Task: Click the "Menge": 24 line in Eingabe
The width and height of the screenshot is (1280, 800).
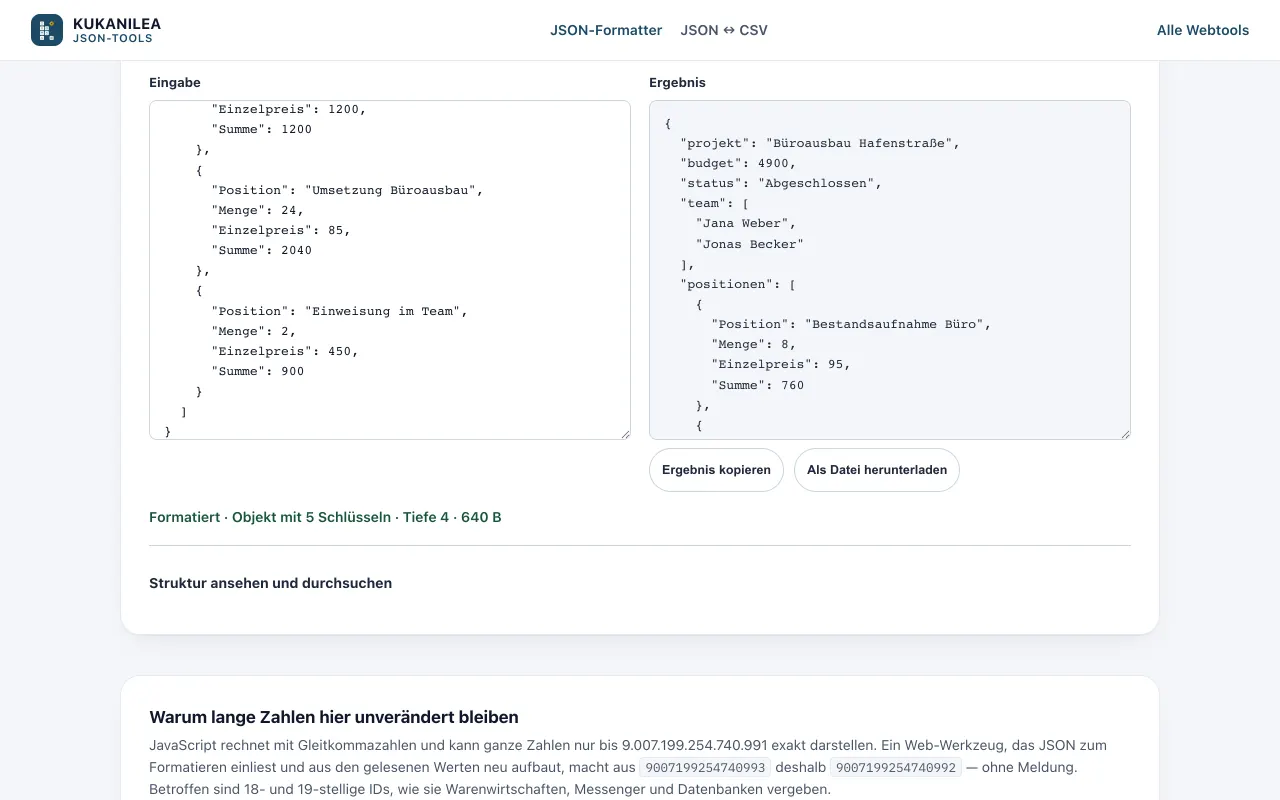Action: [x=257, y=210]
